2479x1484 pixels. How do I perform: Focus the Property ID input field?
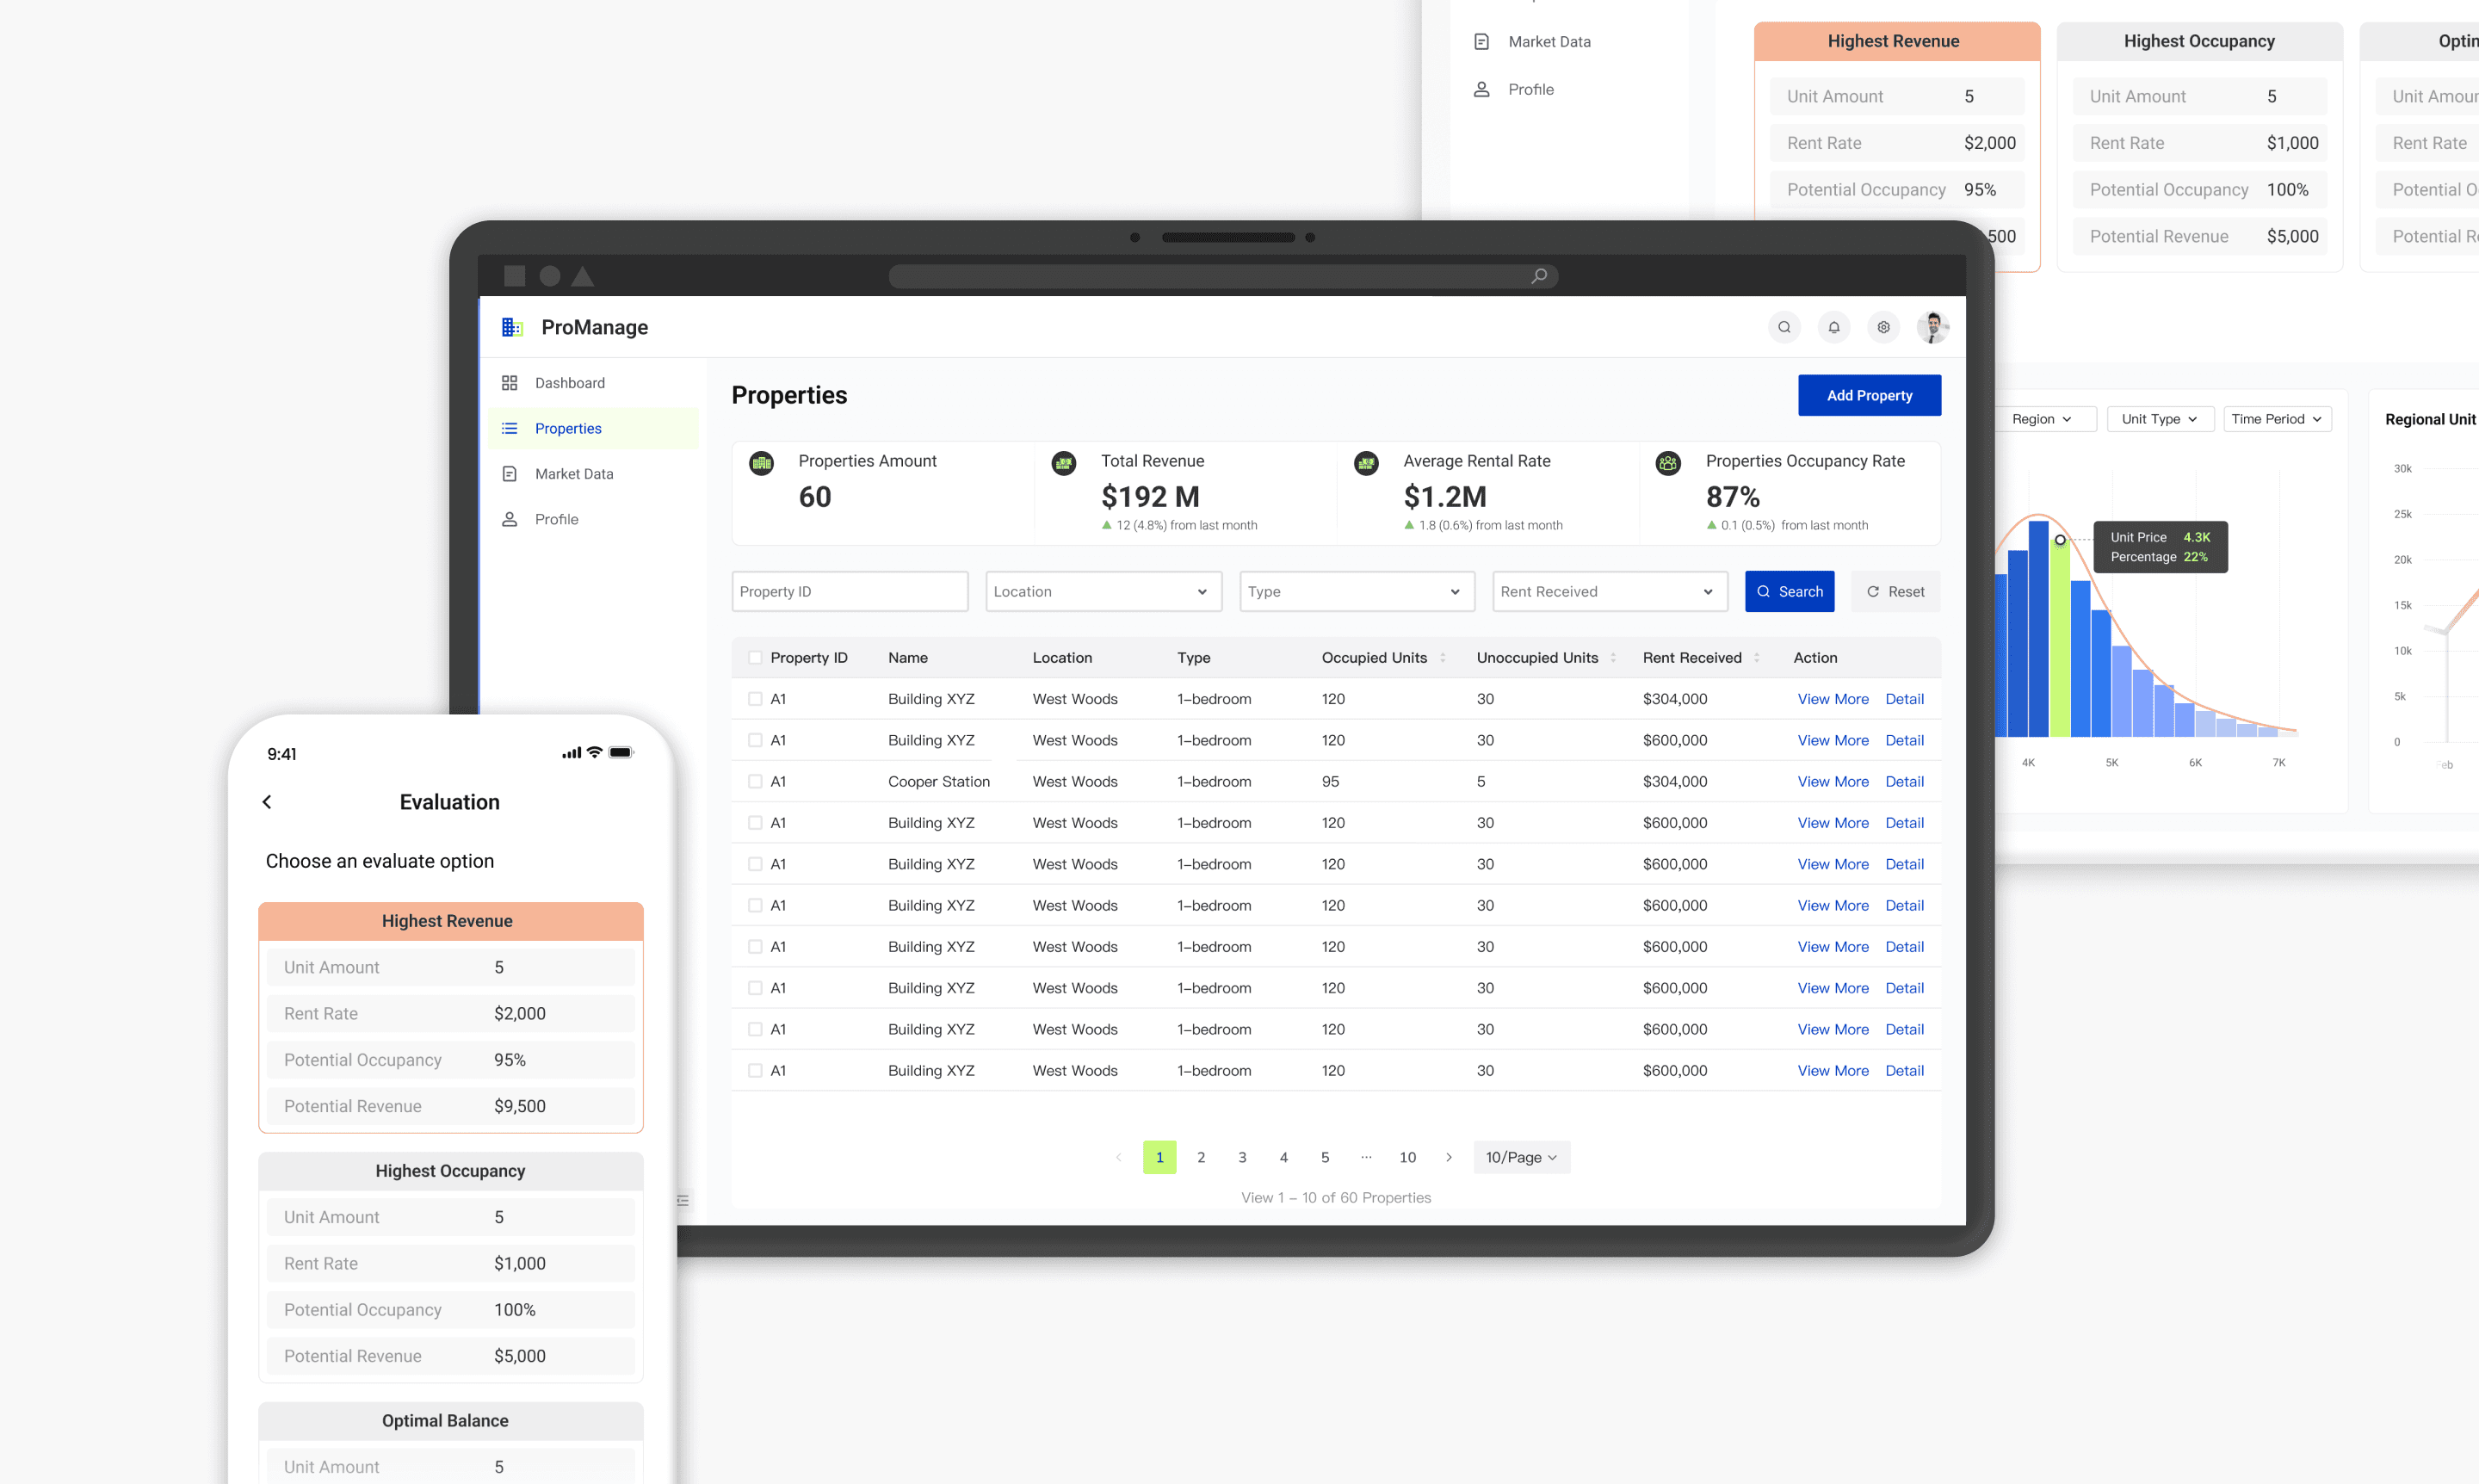tap(849, 592)
